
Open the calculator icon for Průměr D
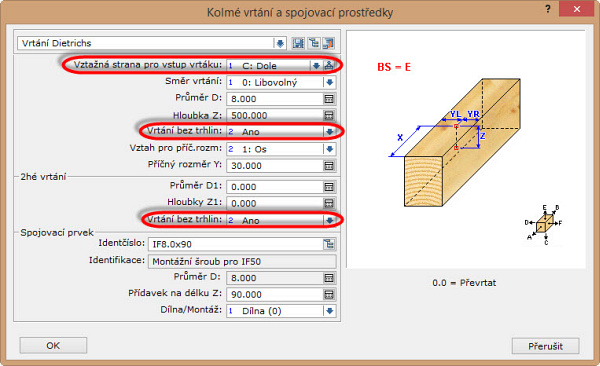(329, 99)
